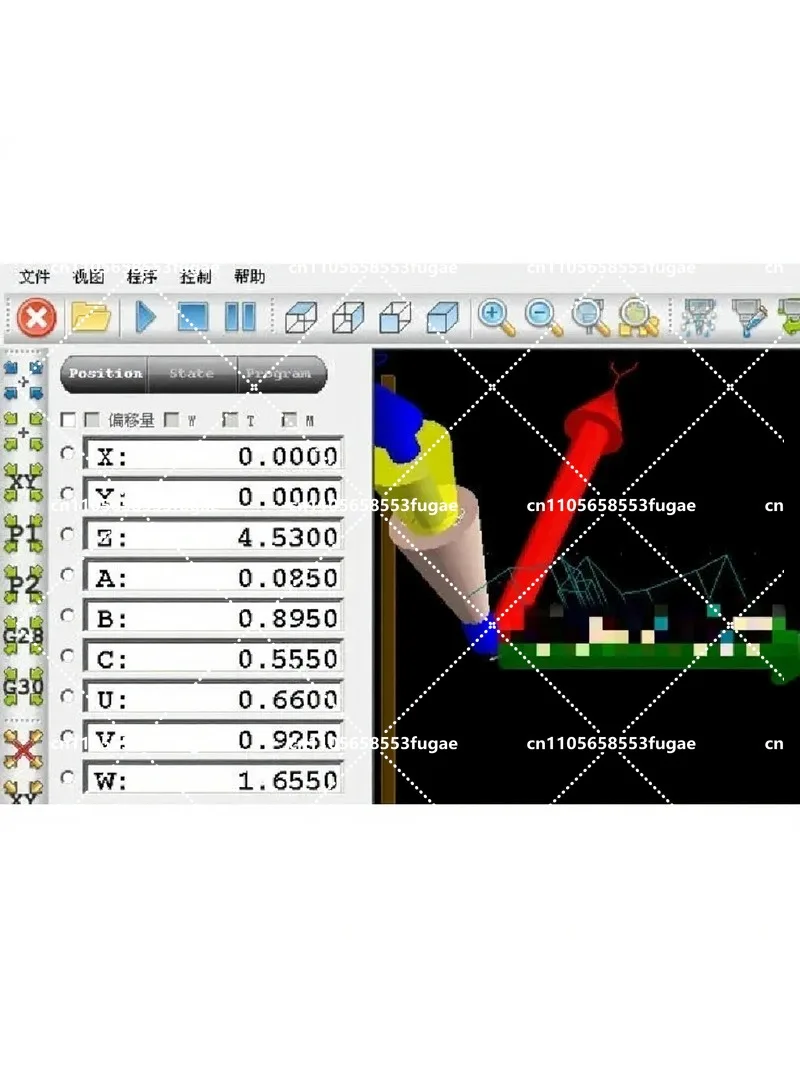The width and height of the screenshot is (800, 1067).
Task: Click the G30 sidebar icon
Action: click(x=24, y=687)
